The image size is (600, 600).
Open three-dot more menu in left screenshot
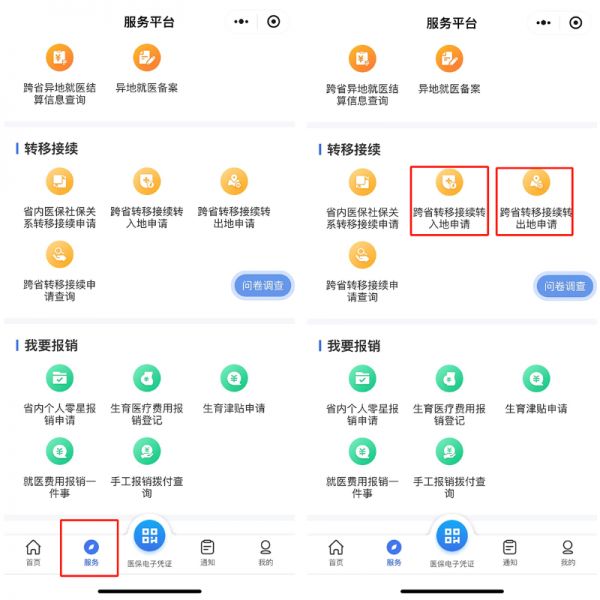pos(241,21)
